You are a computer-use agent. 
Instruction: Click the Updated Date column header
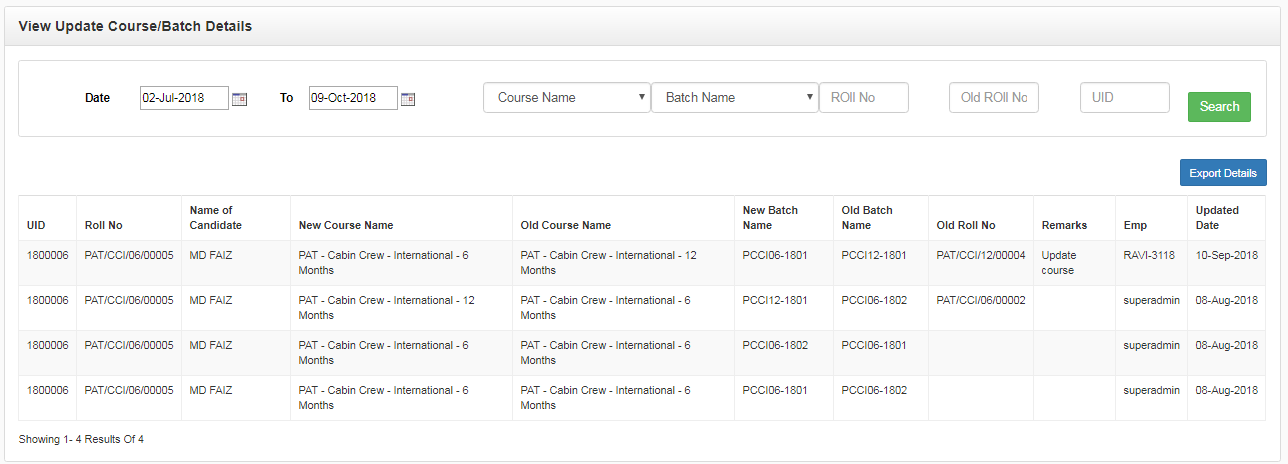[x=1217, y=218]
